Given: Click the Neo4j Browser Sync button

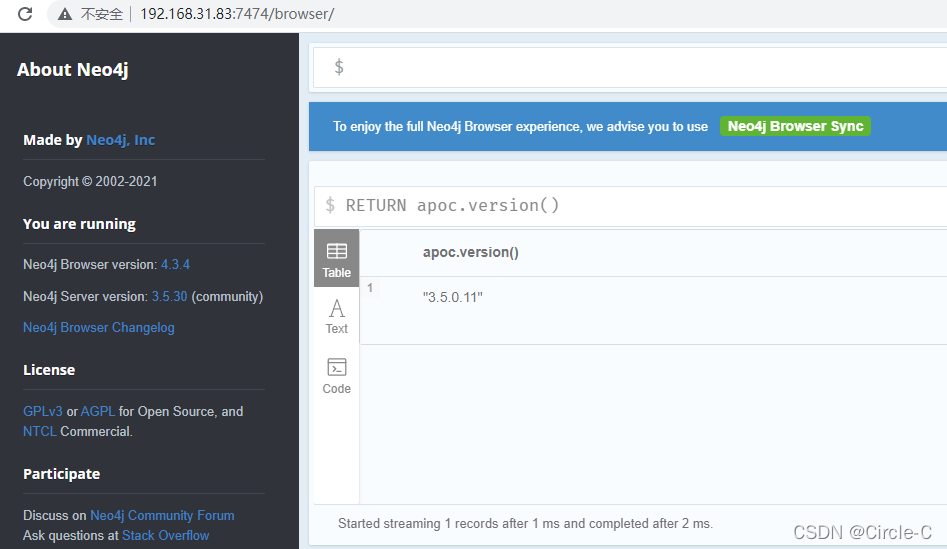Looking at the screenshot, I should click(x=795, y=126).
